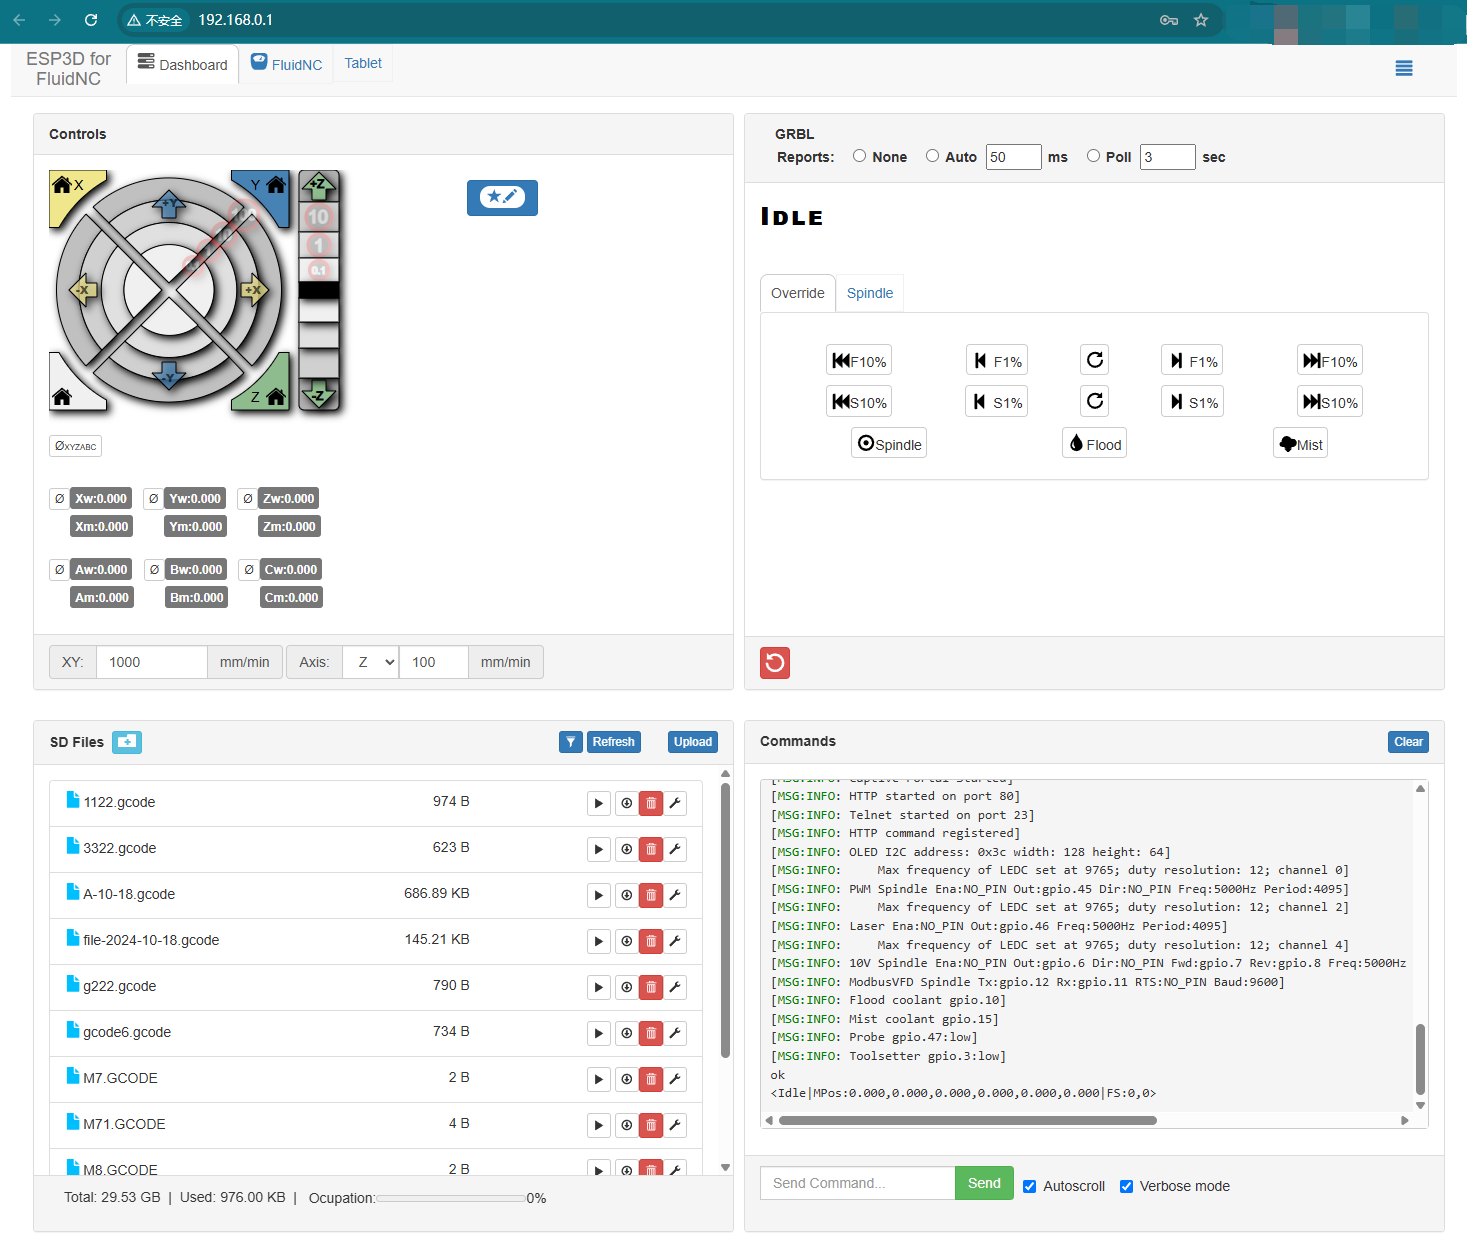Click the Poll seconds field
Image resolution: width=1467 pixels, height=1242 pixels.
click(x=1168, y=157)
